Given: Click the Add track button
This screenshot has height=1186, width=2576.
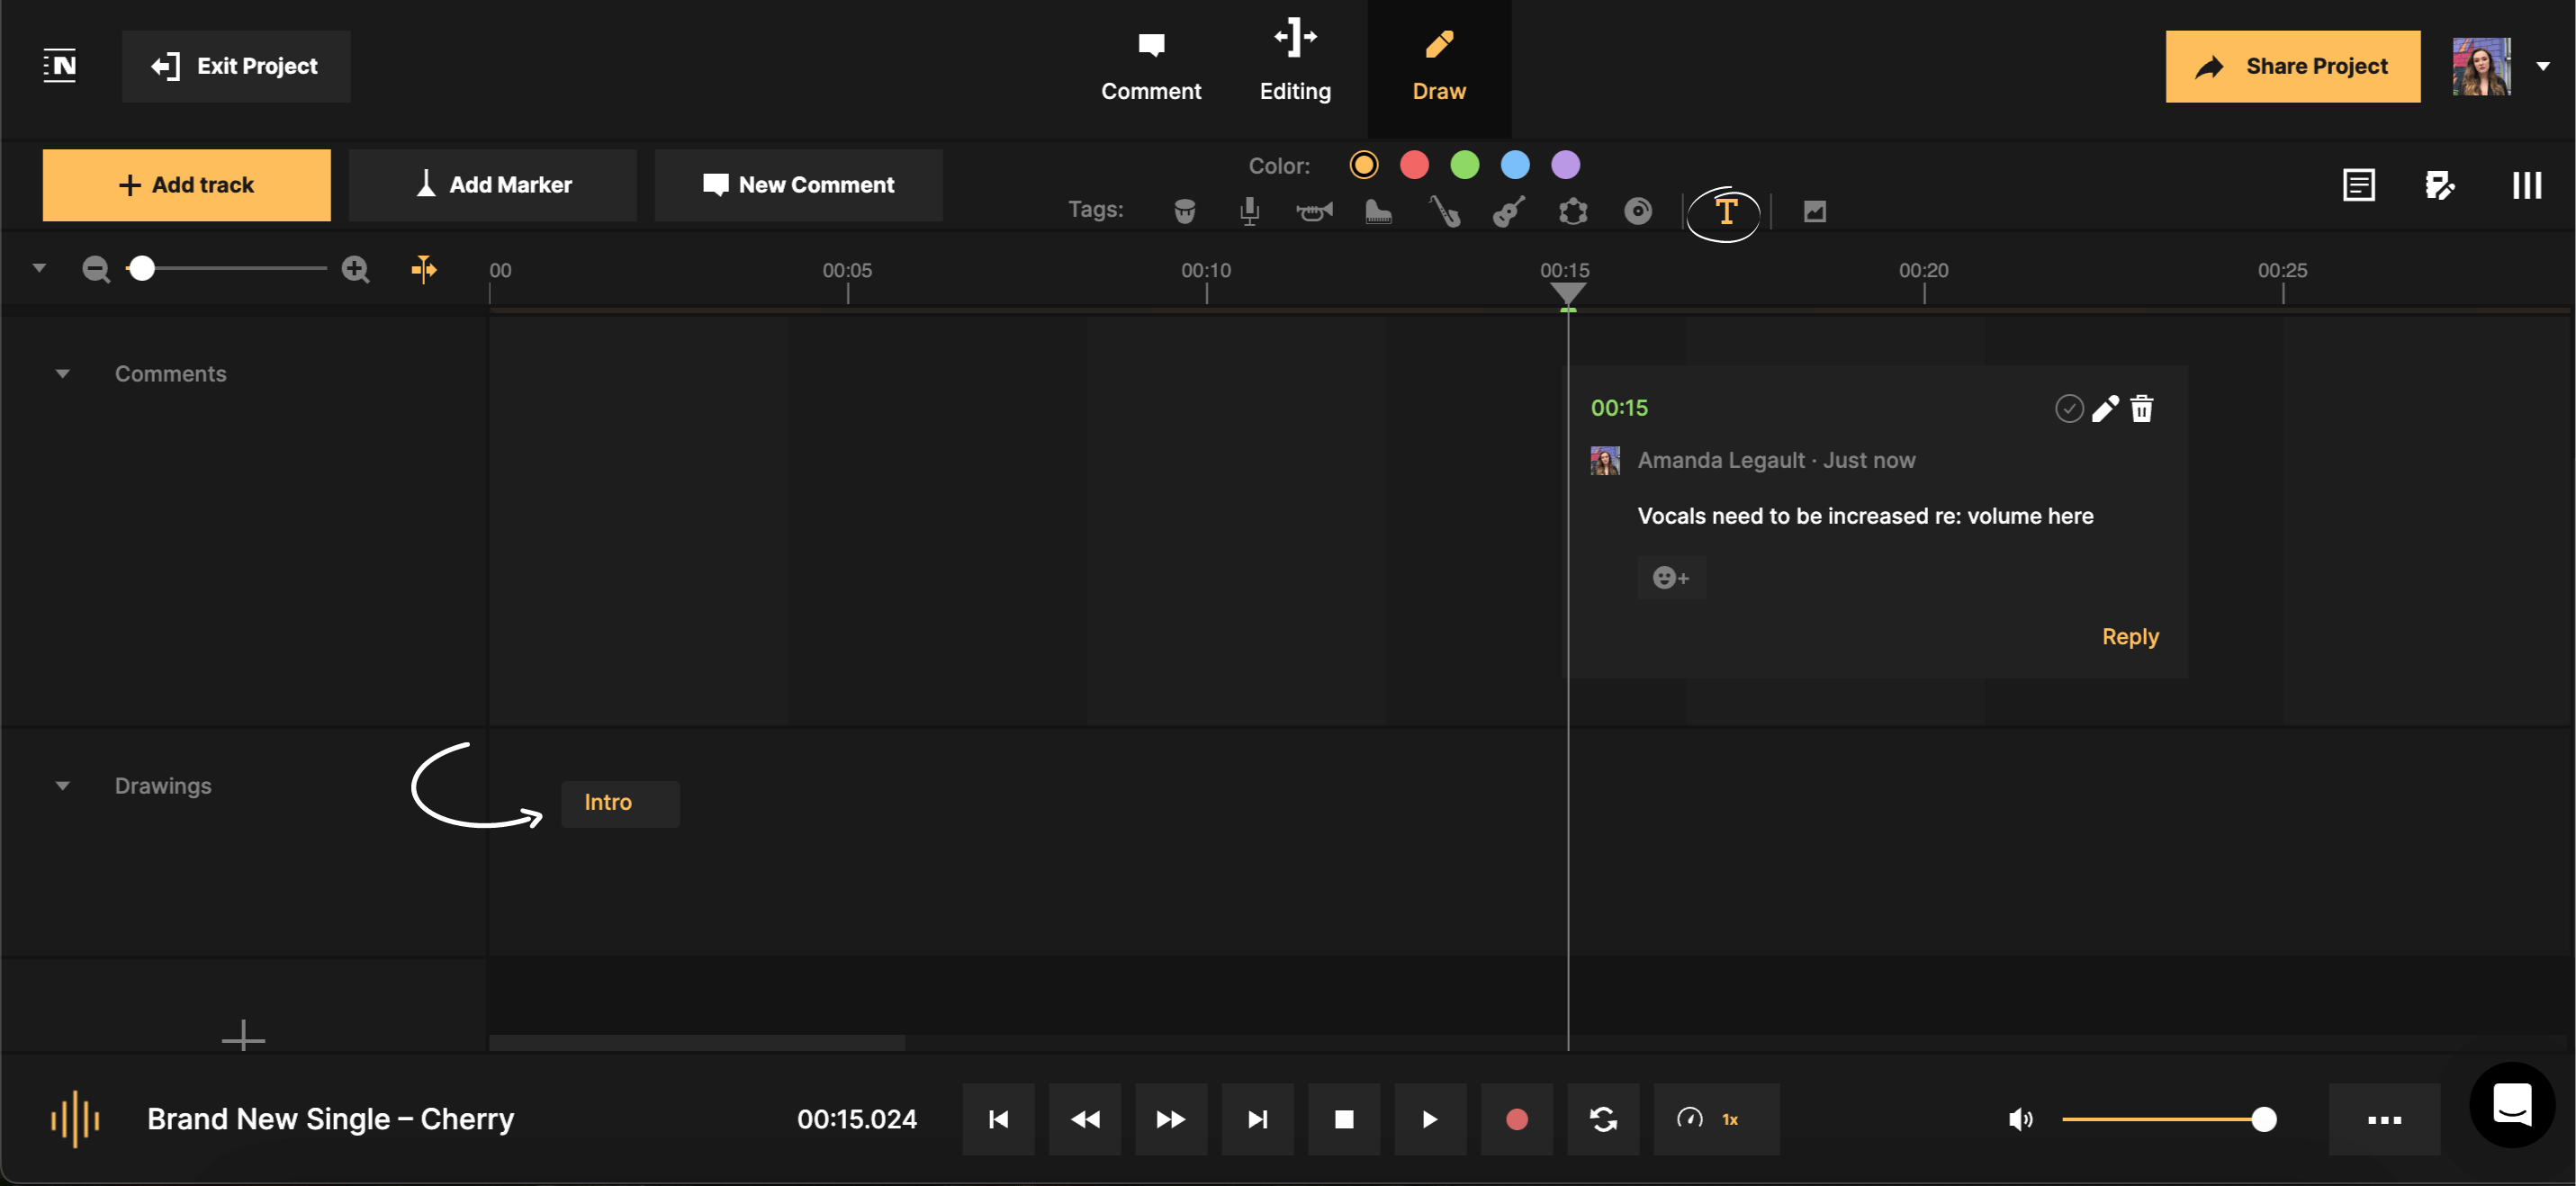Looking at the screenshot, I should (x=186, y=184).
